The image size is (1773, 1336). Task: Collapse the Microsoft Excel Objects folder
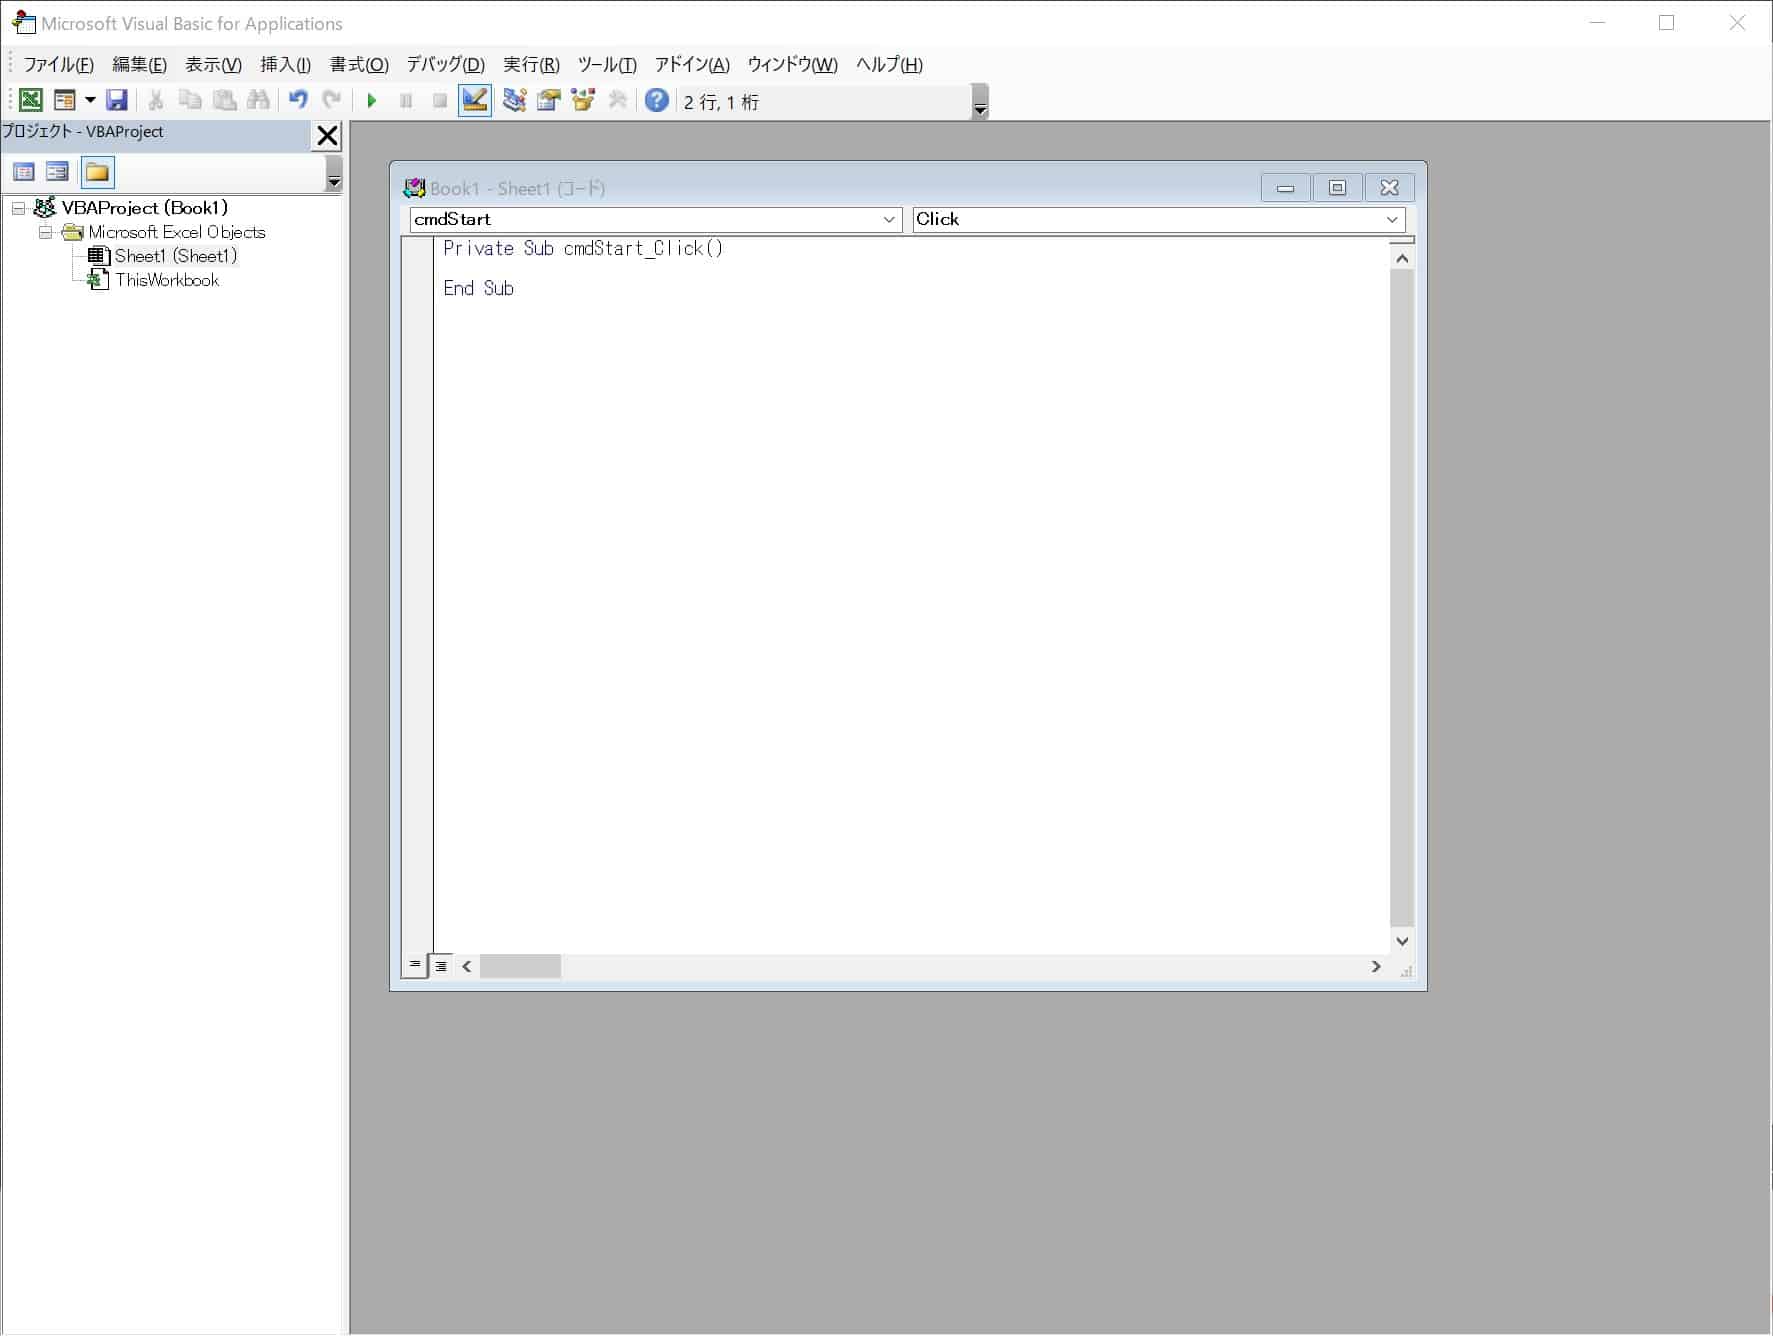[x=45, y=232]
